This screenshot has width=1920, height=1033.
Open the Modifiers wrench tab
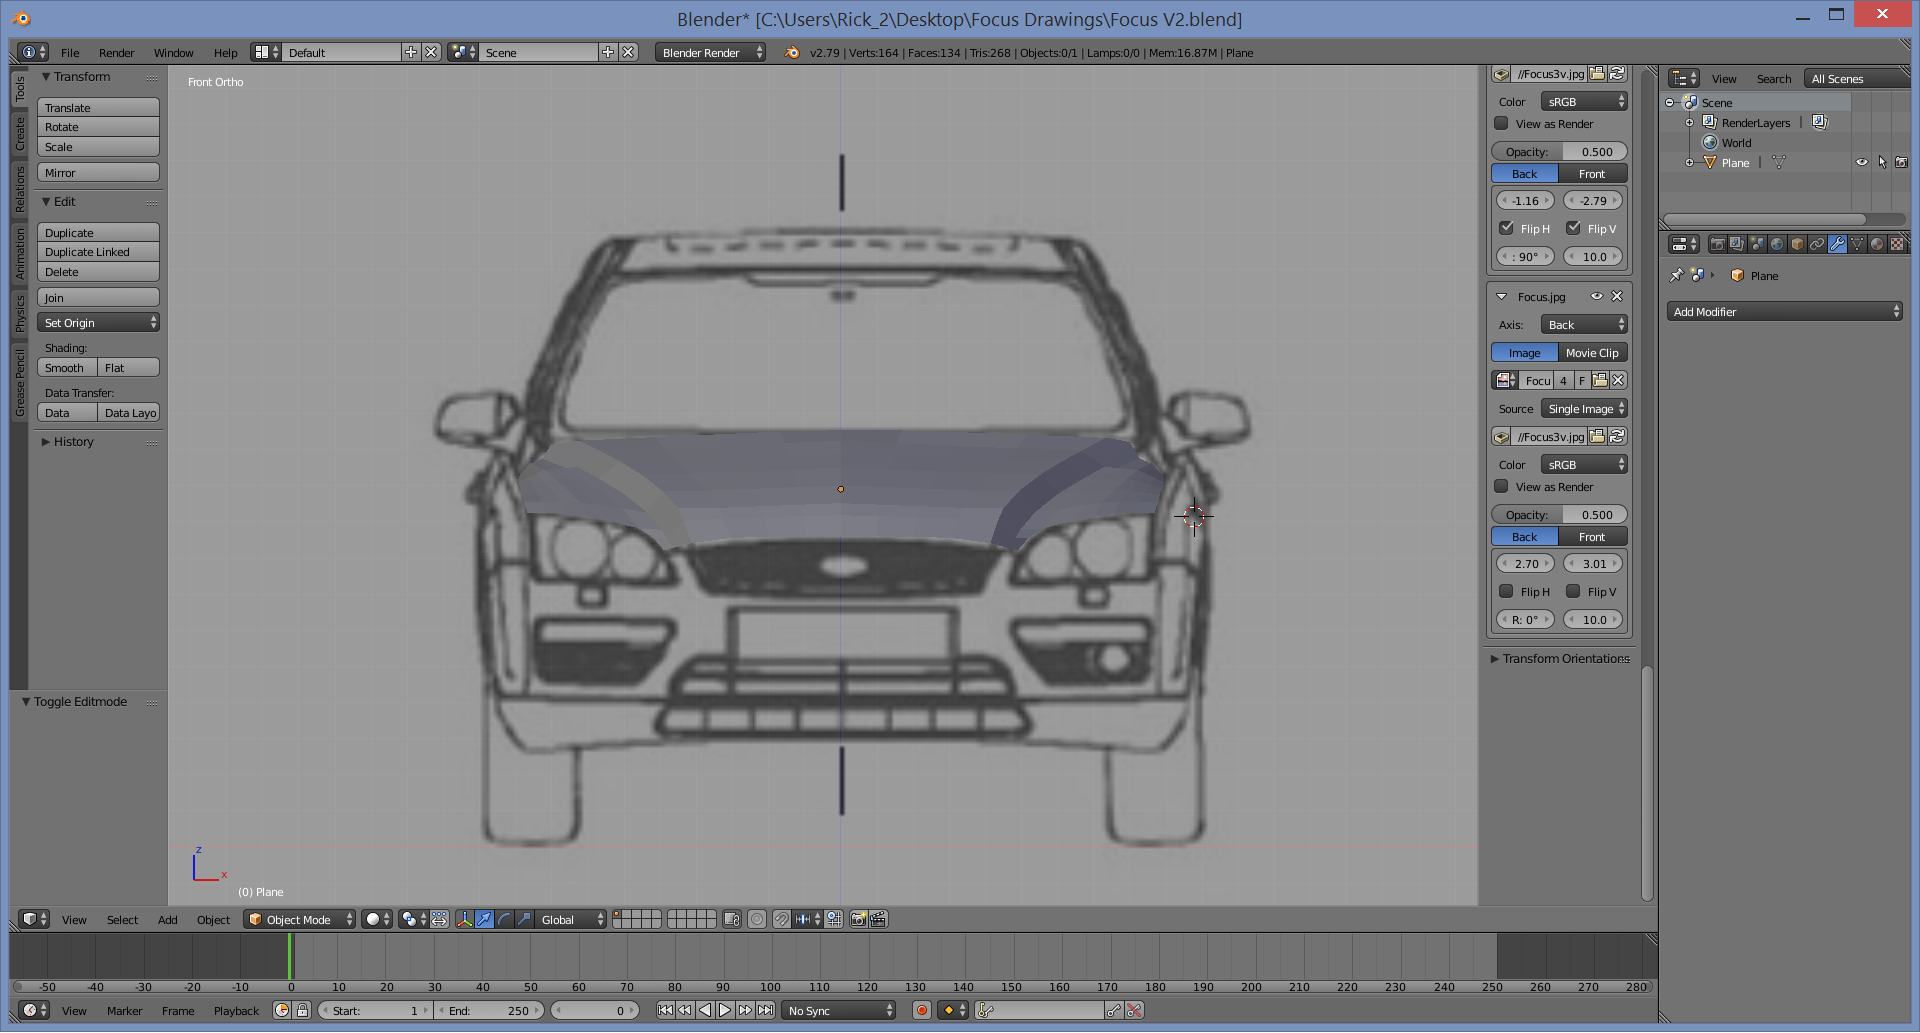[1837, 244]
